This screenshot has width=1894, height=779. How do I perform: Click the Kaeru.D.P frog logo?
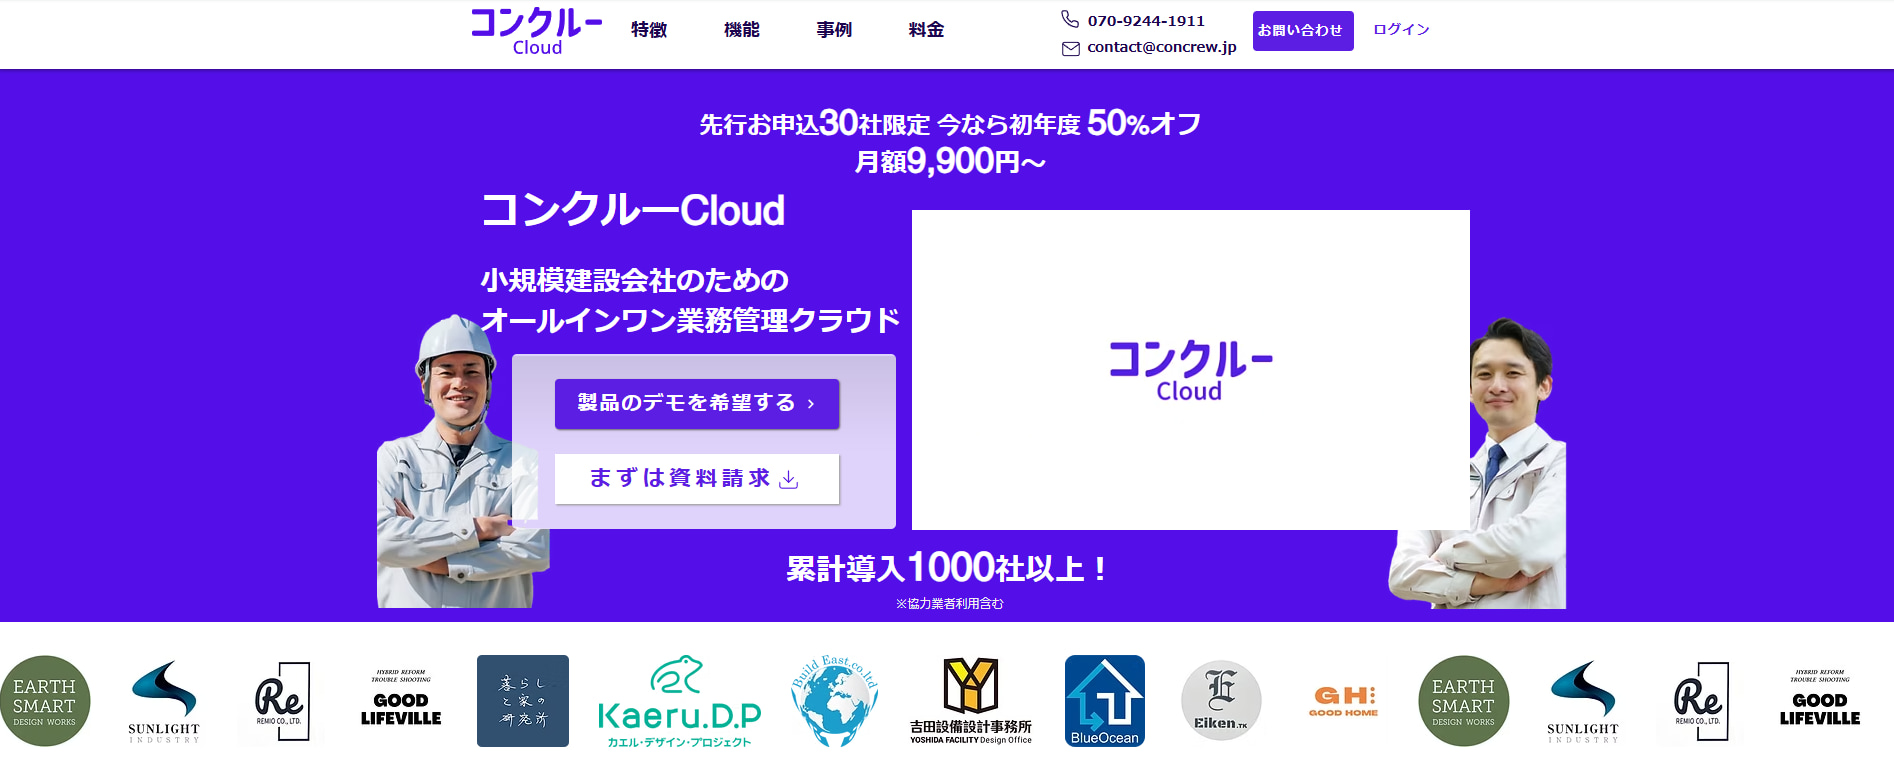679,702
